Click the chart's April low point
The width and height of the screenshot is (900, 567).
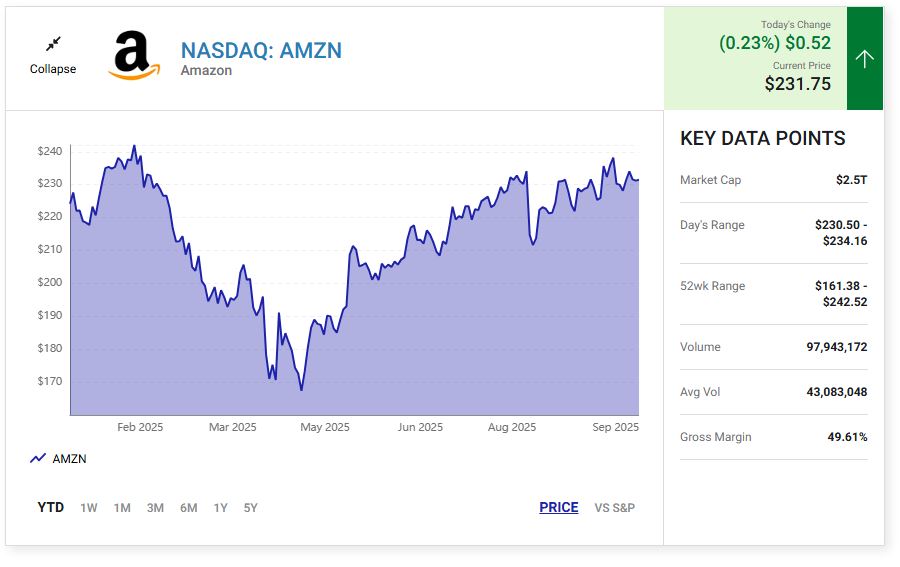click(x=301, y=389)
